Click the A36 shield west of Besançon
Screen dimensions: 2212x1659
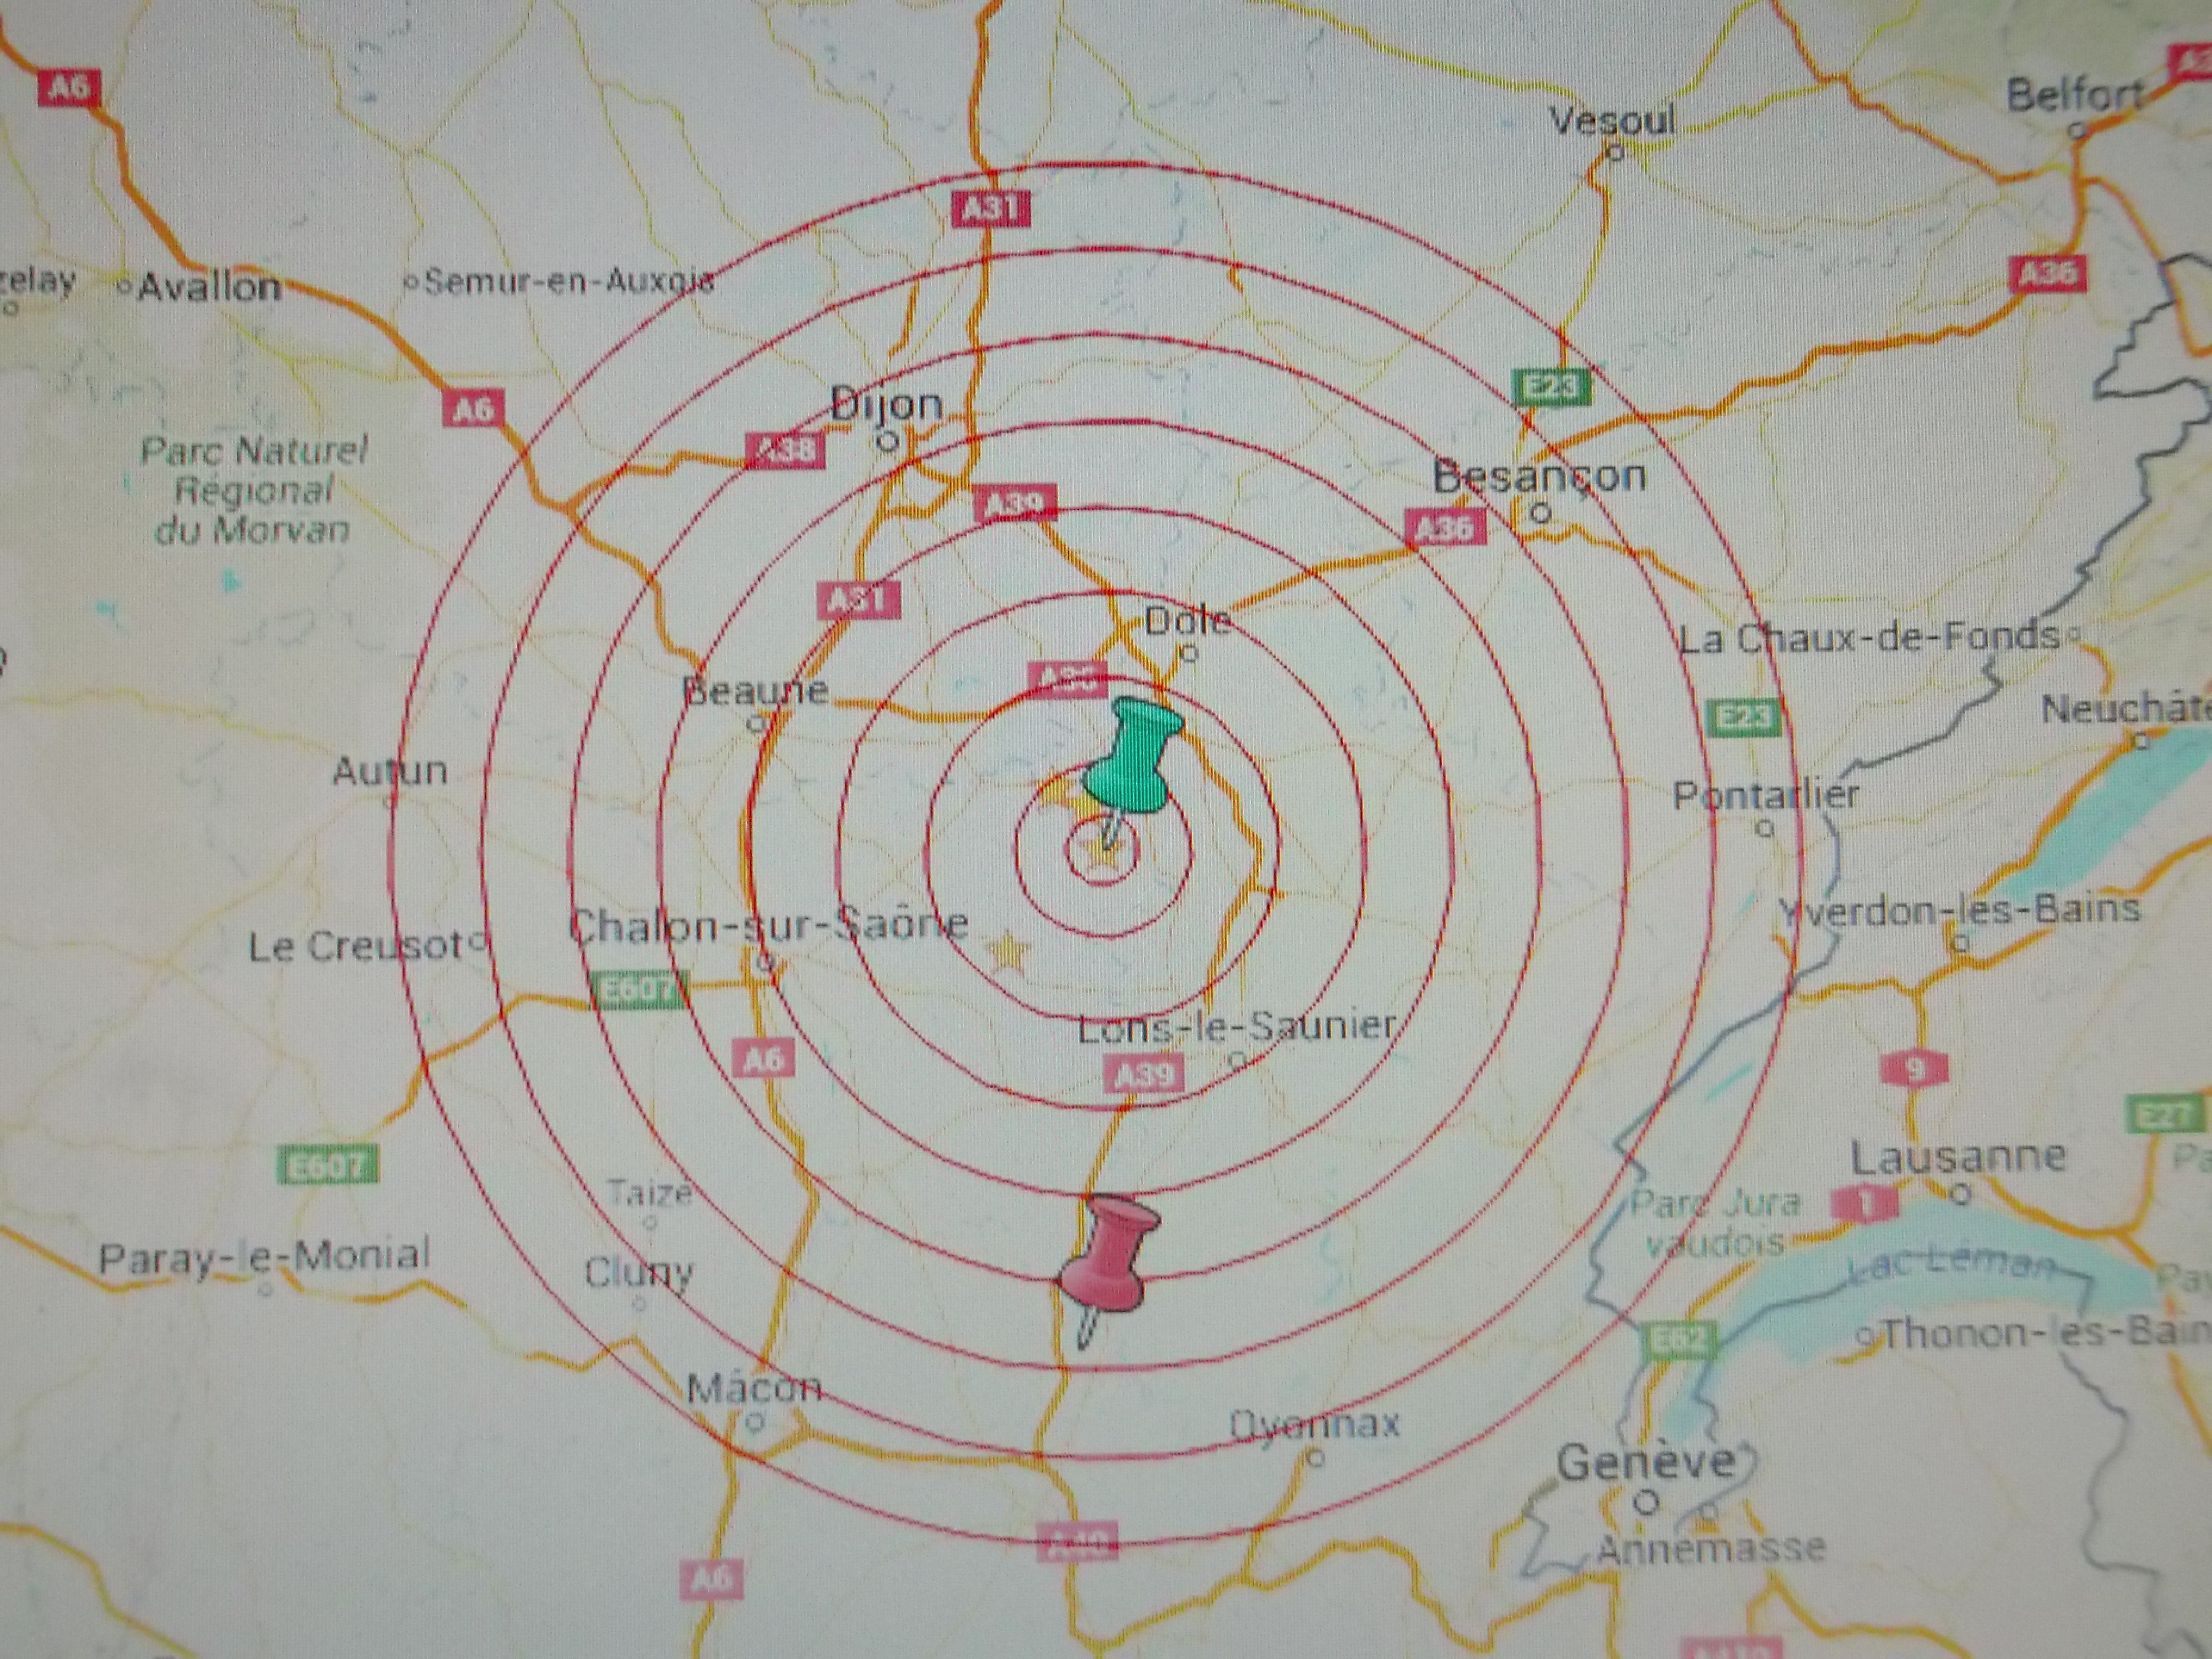click(x=1446, y=527)
